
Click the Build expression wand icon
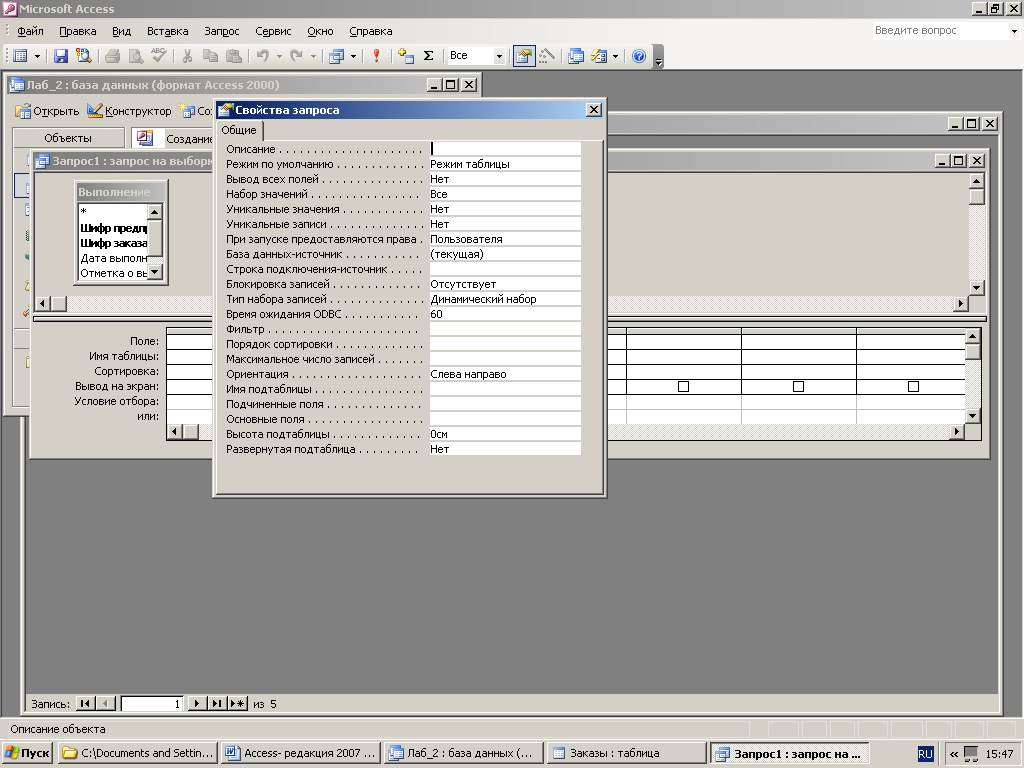(547, 56)
